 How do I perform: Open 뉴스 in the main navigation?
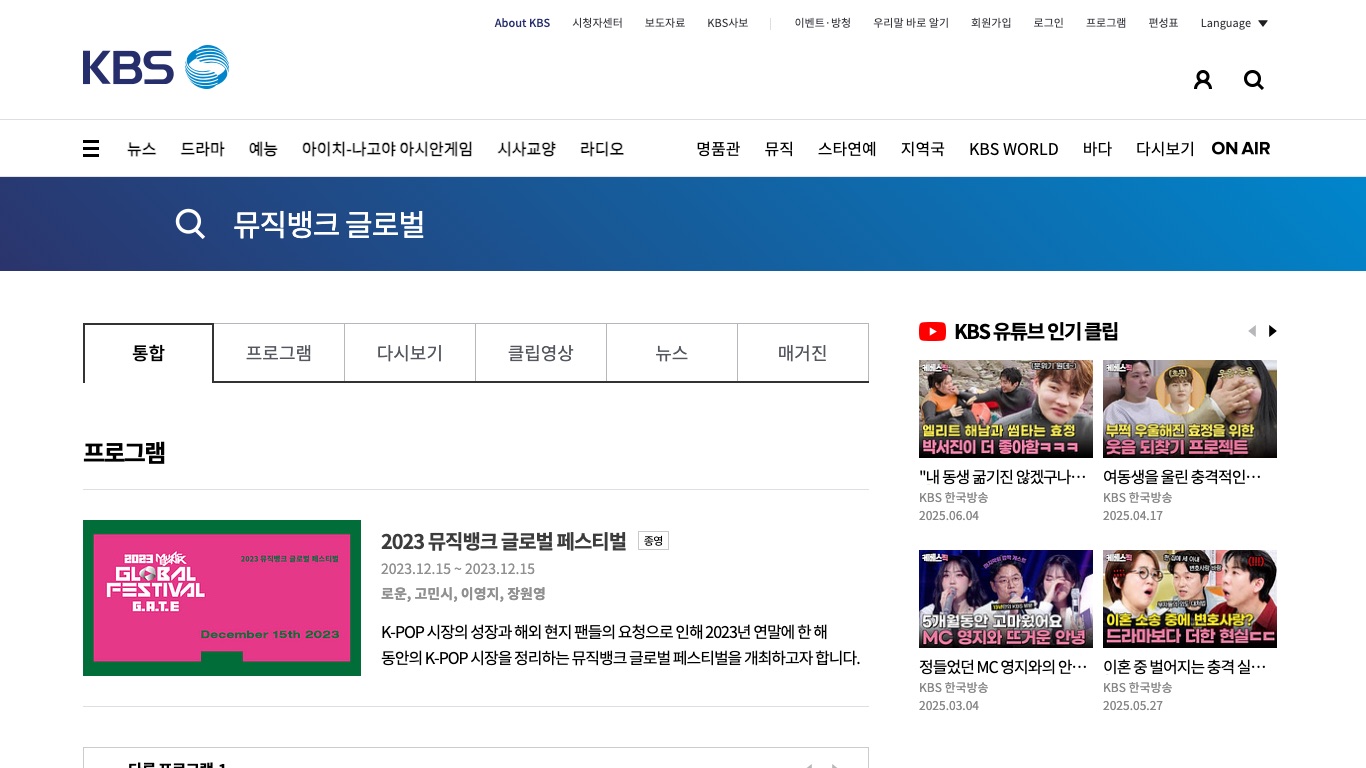141,149
